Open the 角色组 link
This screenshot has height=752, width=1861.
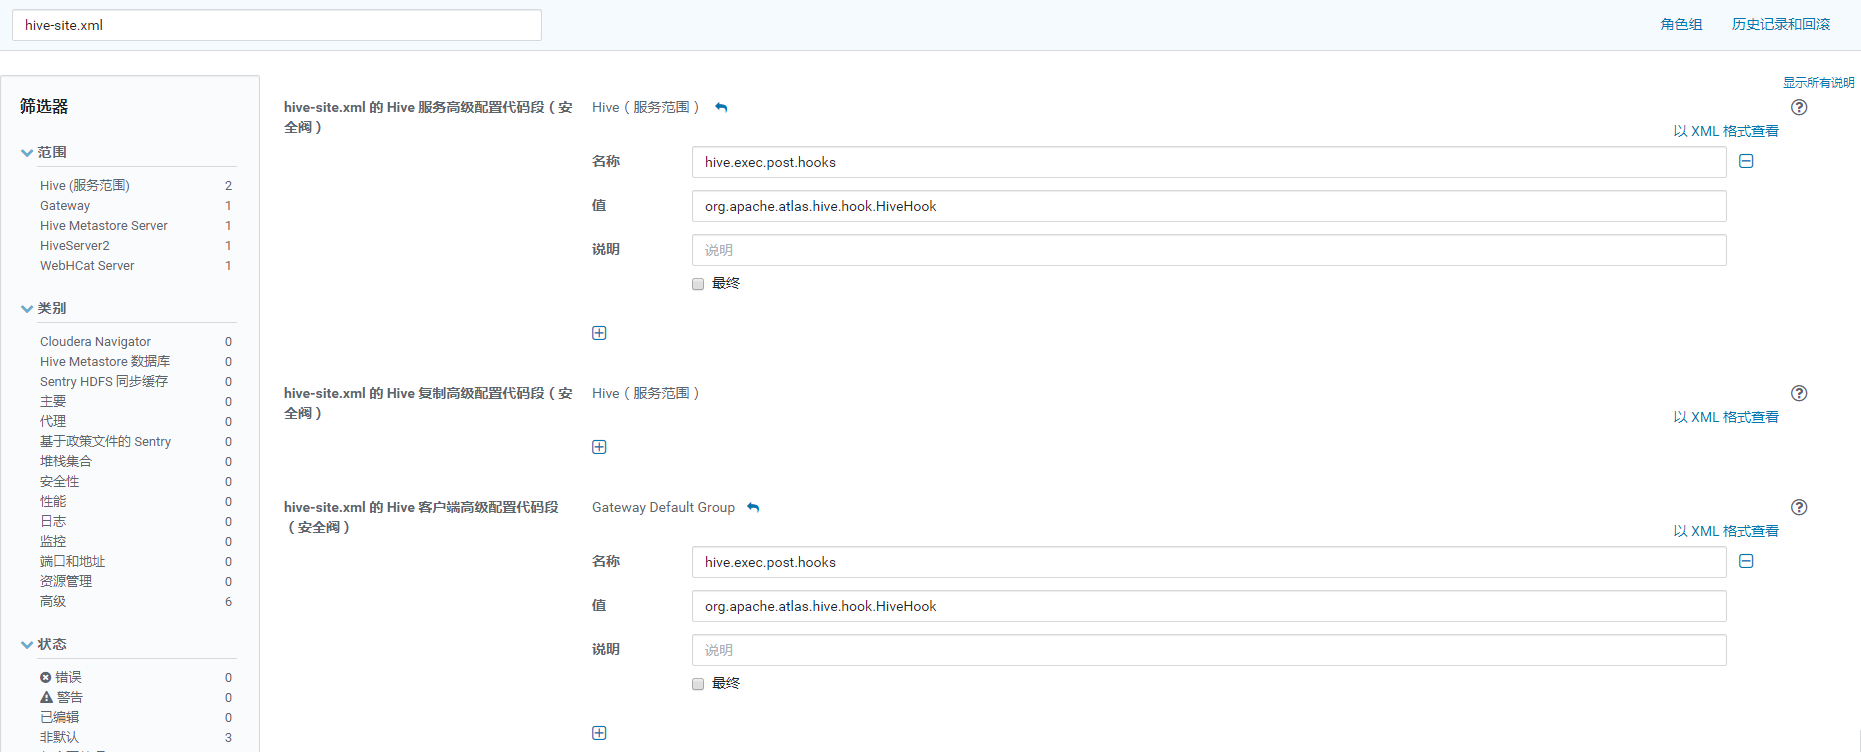click(1681, 24)
